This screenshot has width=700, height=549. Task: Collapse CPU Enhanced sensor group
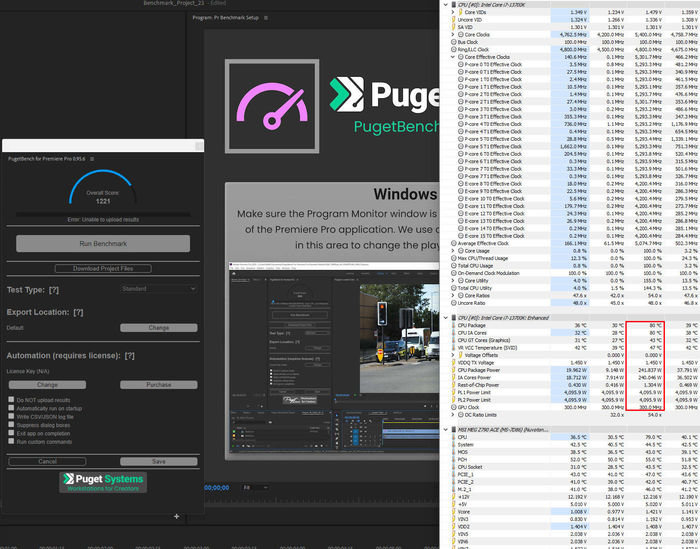tap(446, 318)
